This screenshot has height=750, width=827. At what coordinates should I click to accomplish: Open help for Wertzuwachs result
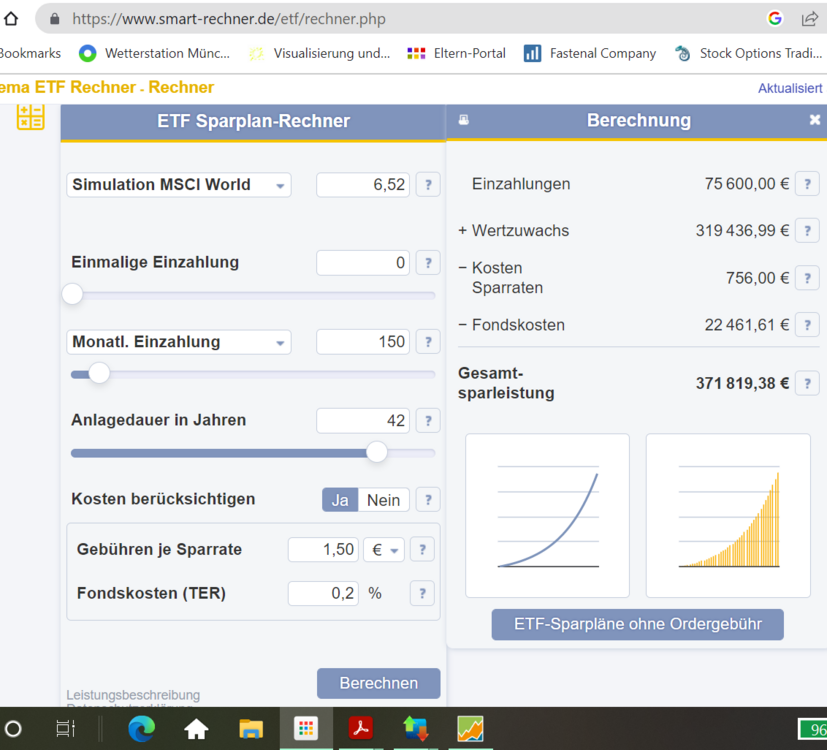click(x=806, y=231)
